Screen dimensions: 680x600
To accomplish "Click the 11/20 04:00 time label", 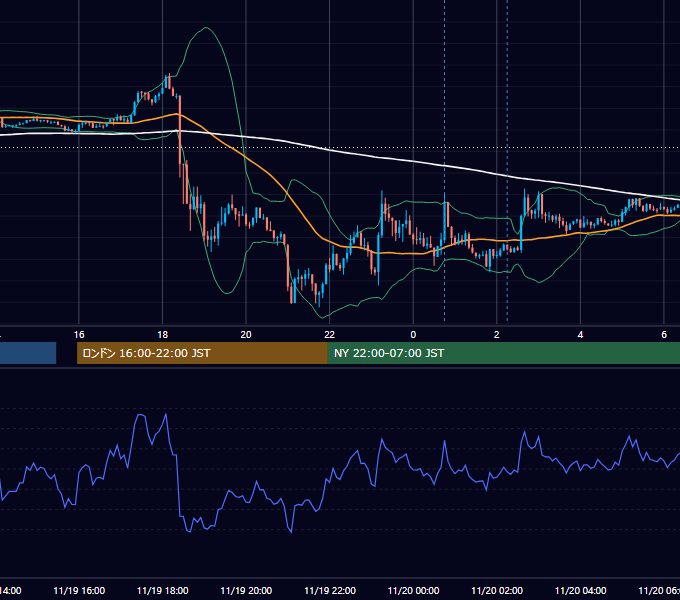I will click(581, 590).
